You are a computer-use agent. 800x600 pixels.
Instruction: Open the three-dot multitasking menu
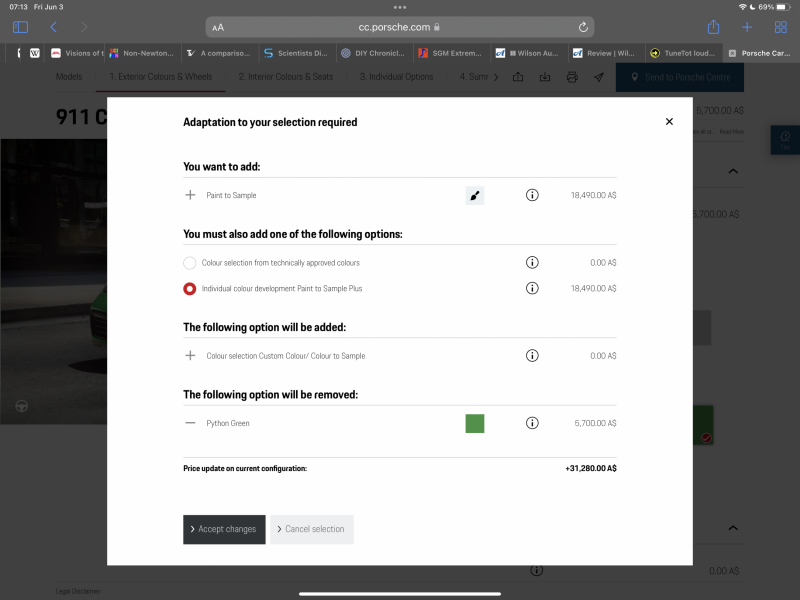tap(400, 7)
